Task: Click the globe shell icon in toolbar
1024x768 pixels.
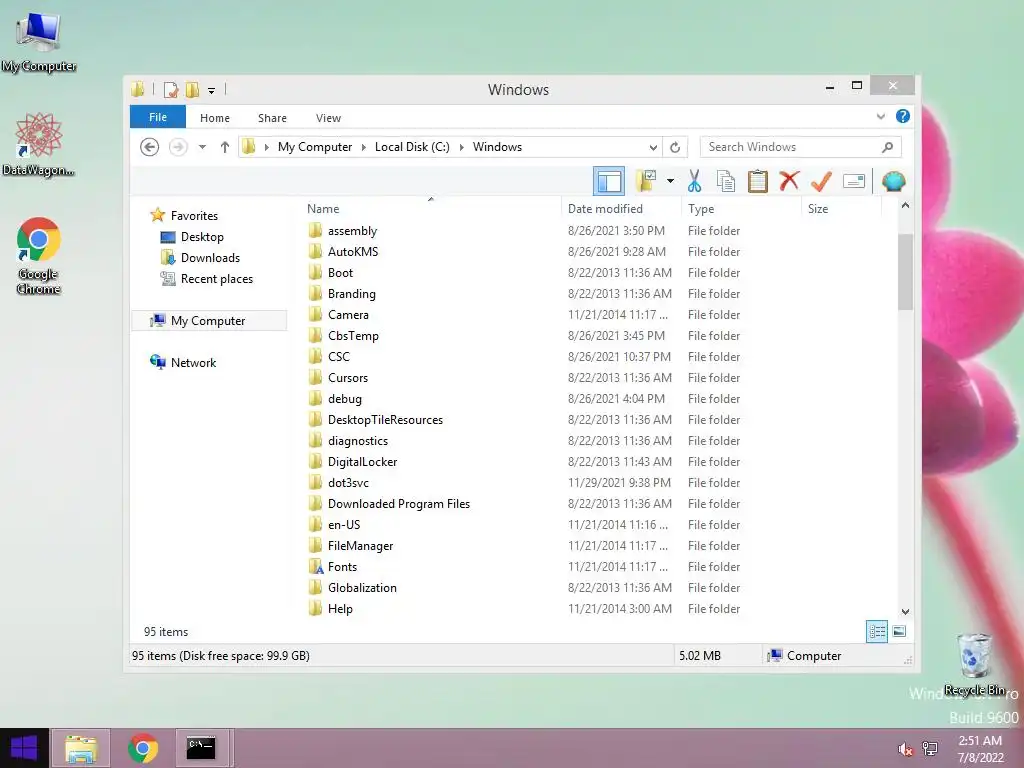Action: coord(893,181)
